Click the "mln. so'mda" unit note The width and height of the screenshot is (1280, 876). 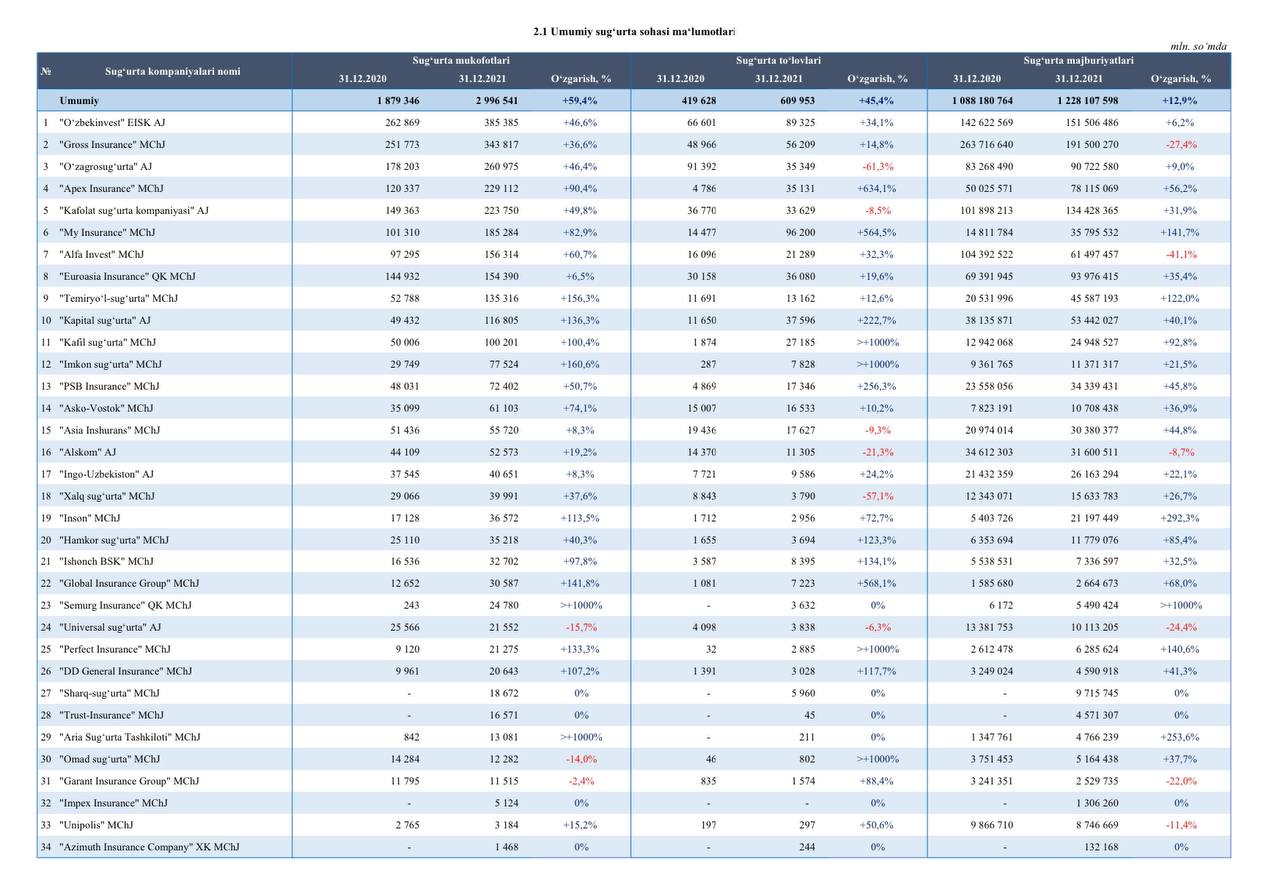pyautogui.click(x=1198, y=46)
